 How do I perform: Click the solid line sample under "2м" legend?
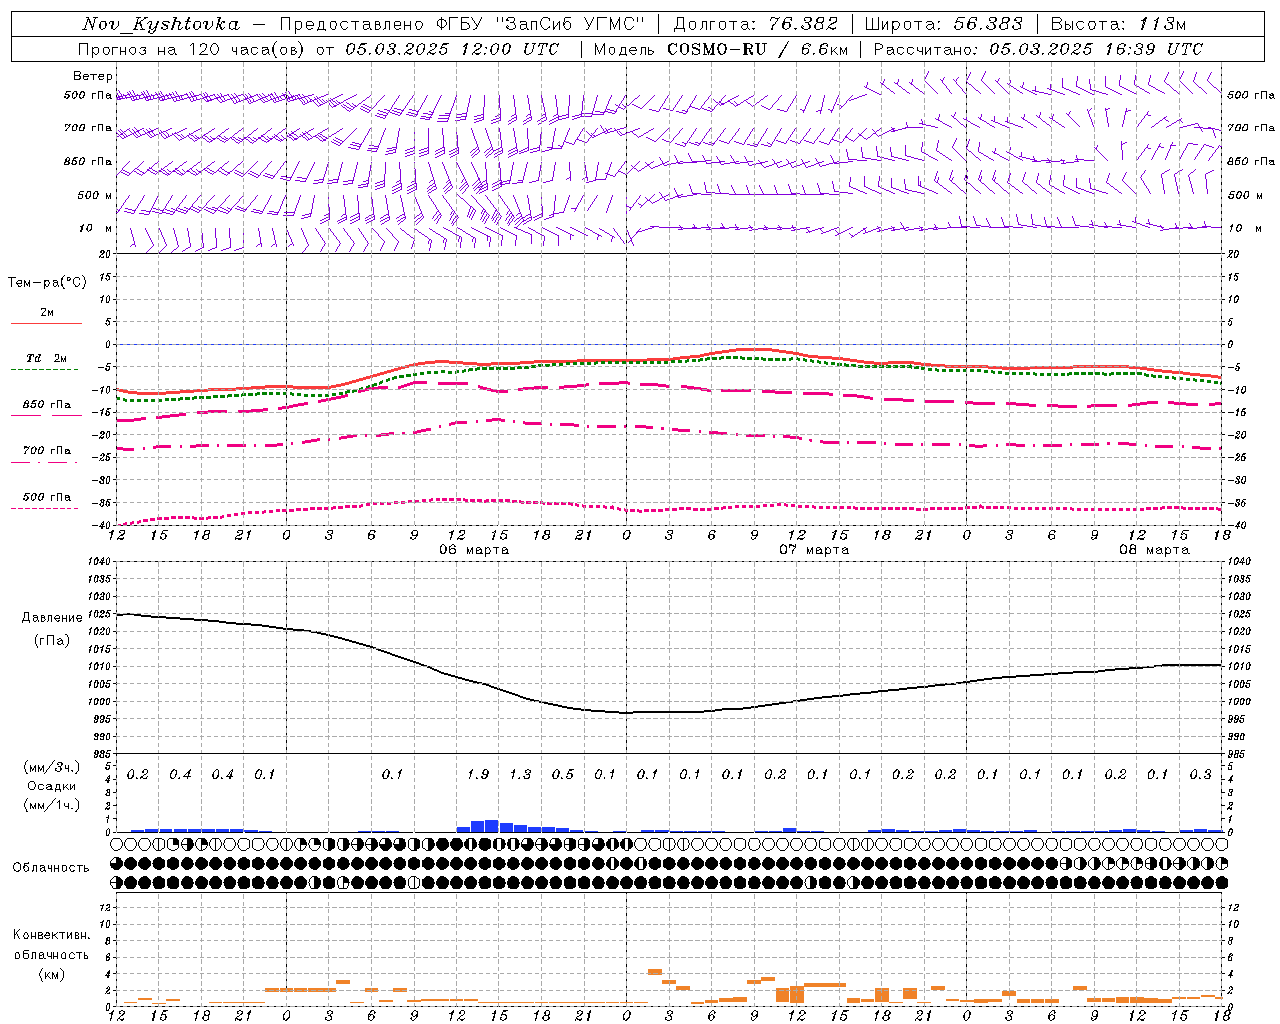47,324
